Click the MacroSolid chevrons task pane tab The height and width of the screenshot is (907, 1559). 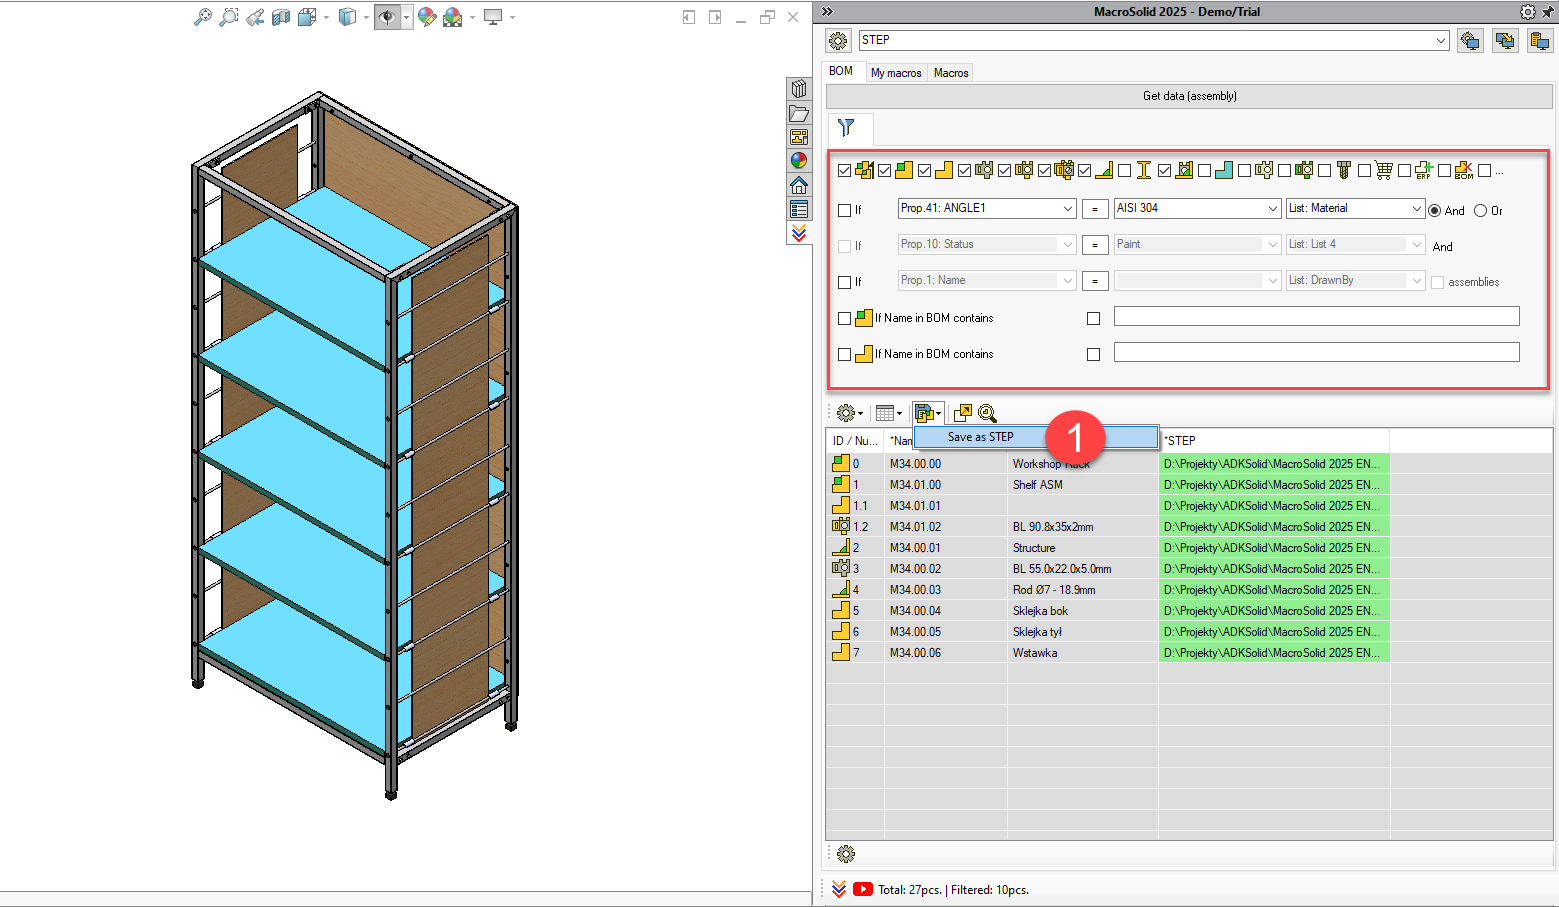(799, 233)
